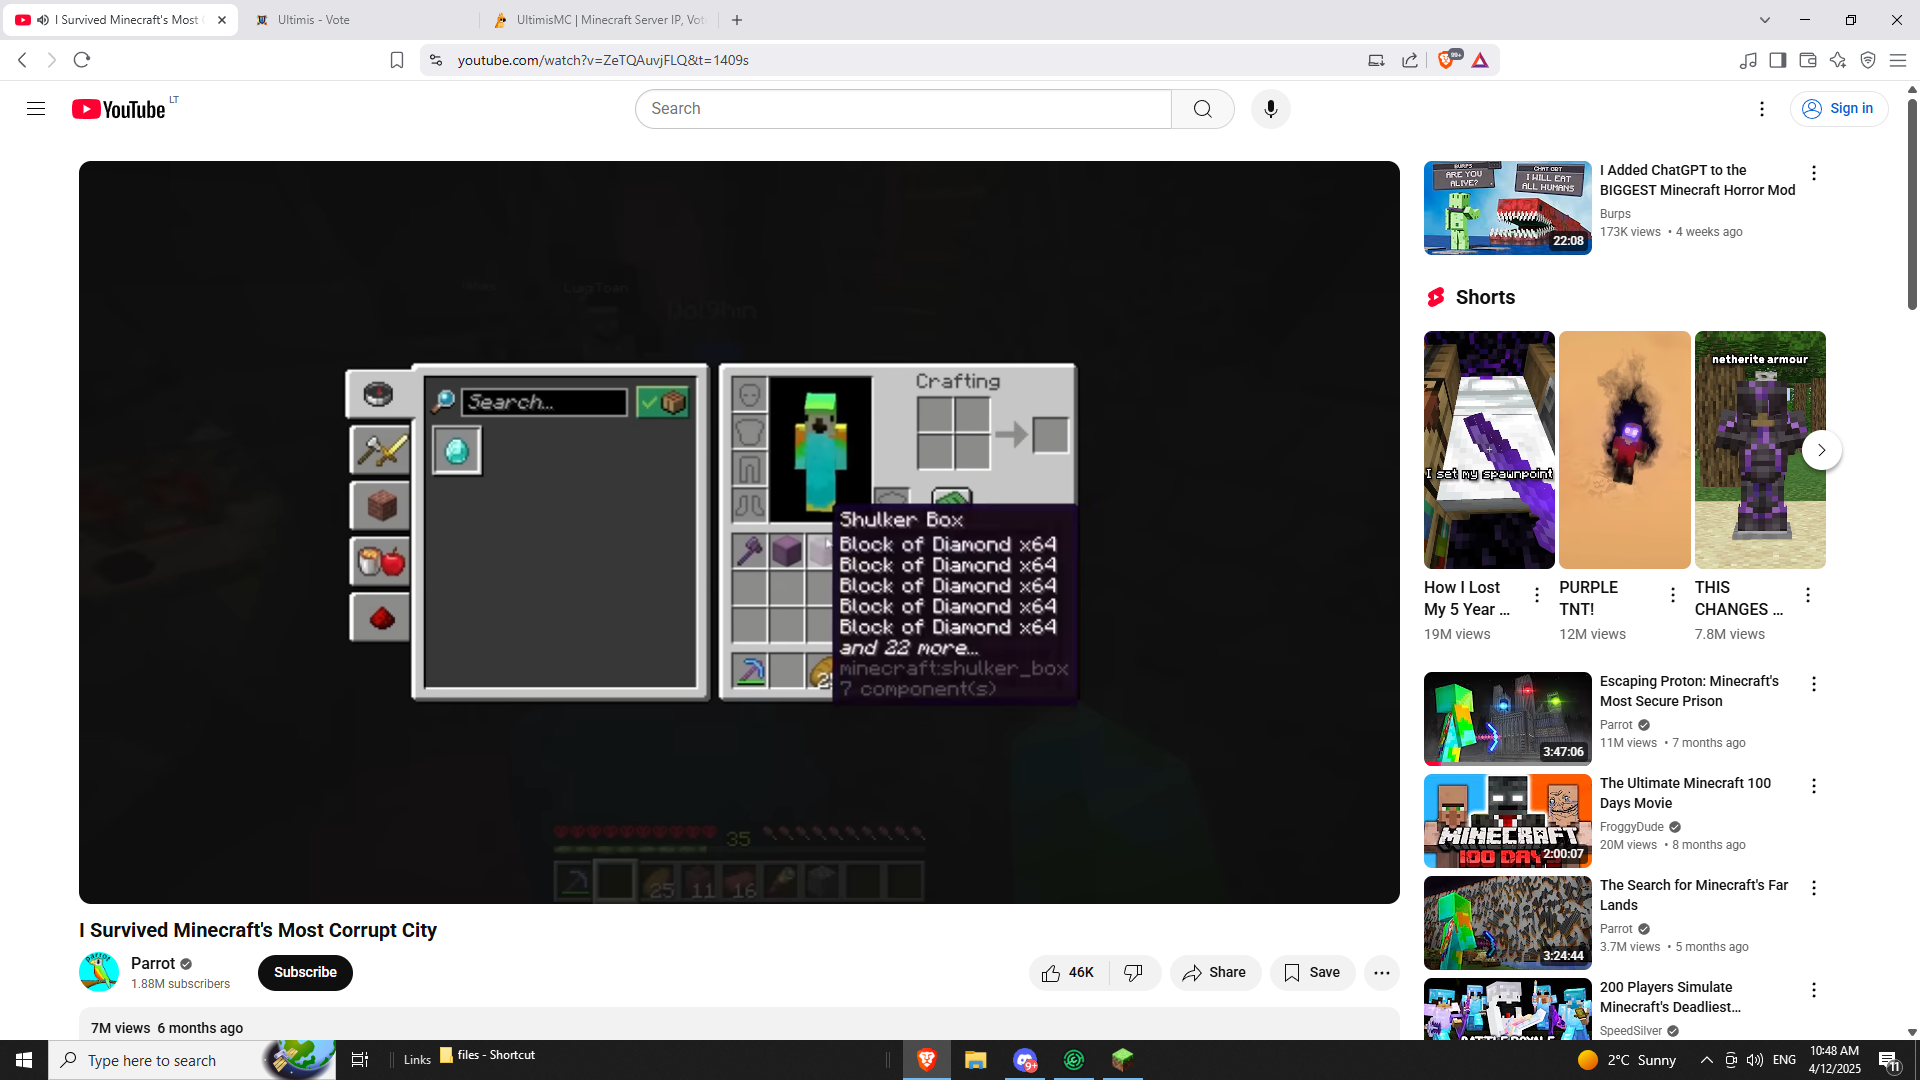Bookmark this page in address bar
Viewport: 1920px width, 1080px height.
coord(397,60)
